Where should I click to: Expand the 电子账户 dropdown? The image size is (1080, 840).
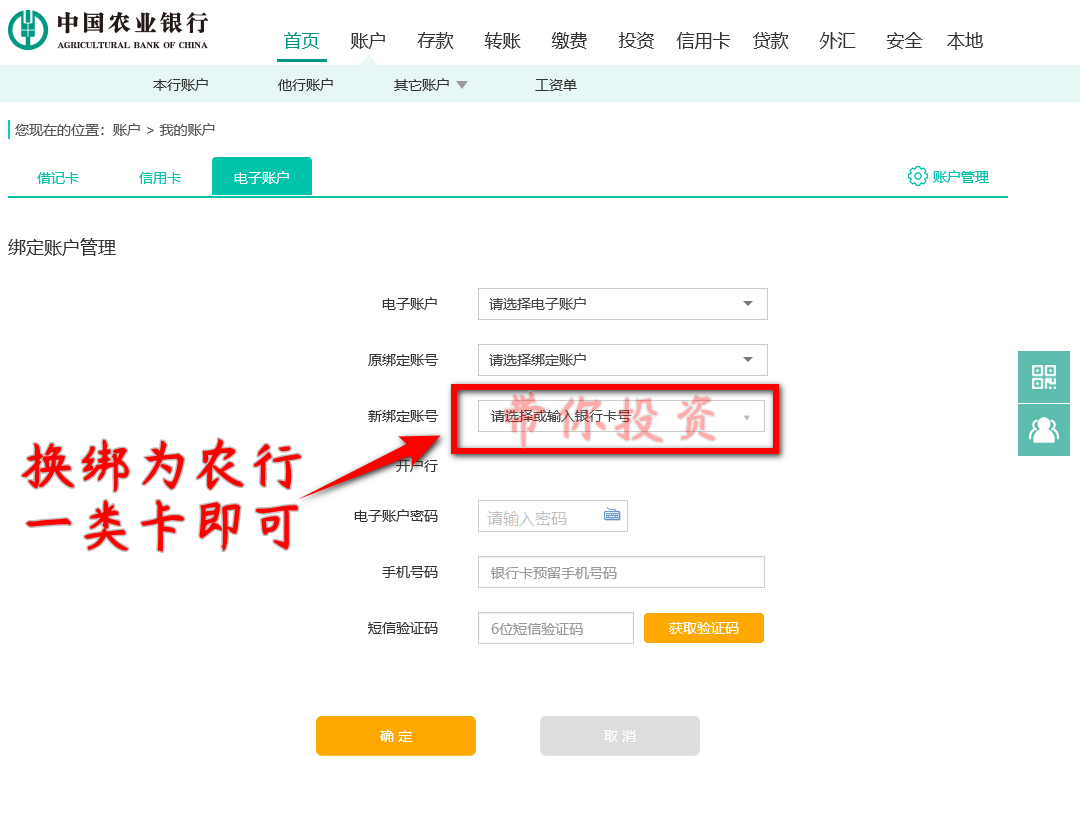623,304
